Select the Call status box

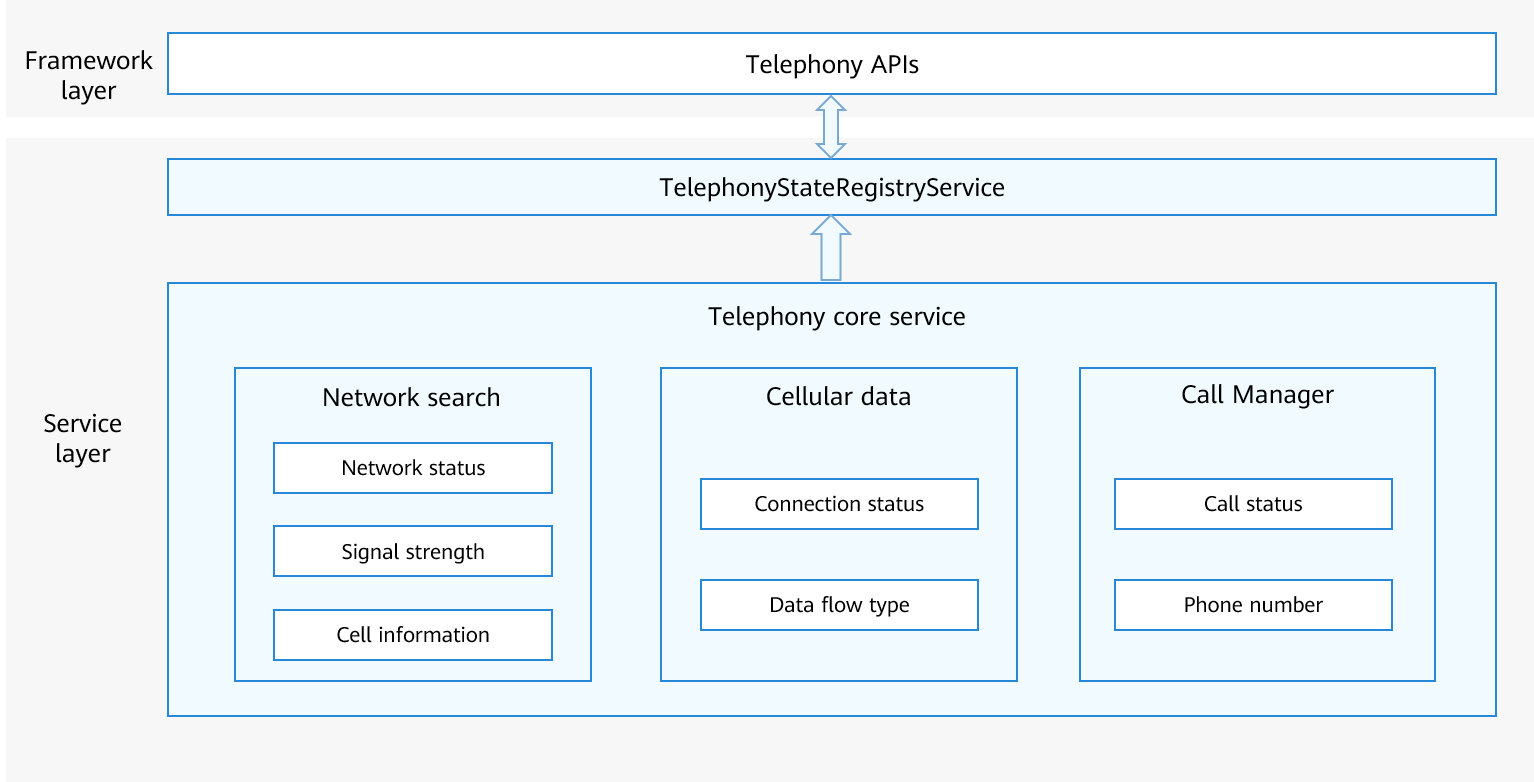click(x=1252, y=504)
